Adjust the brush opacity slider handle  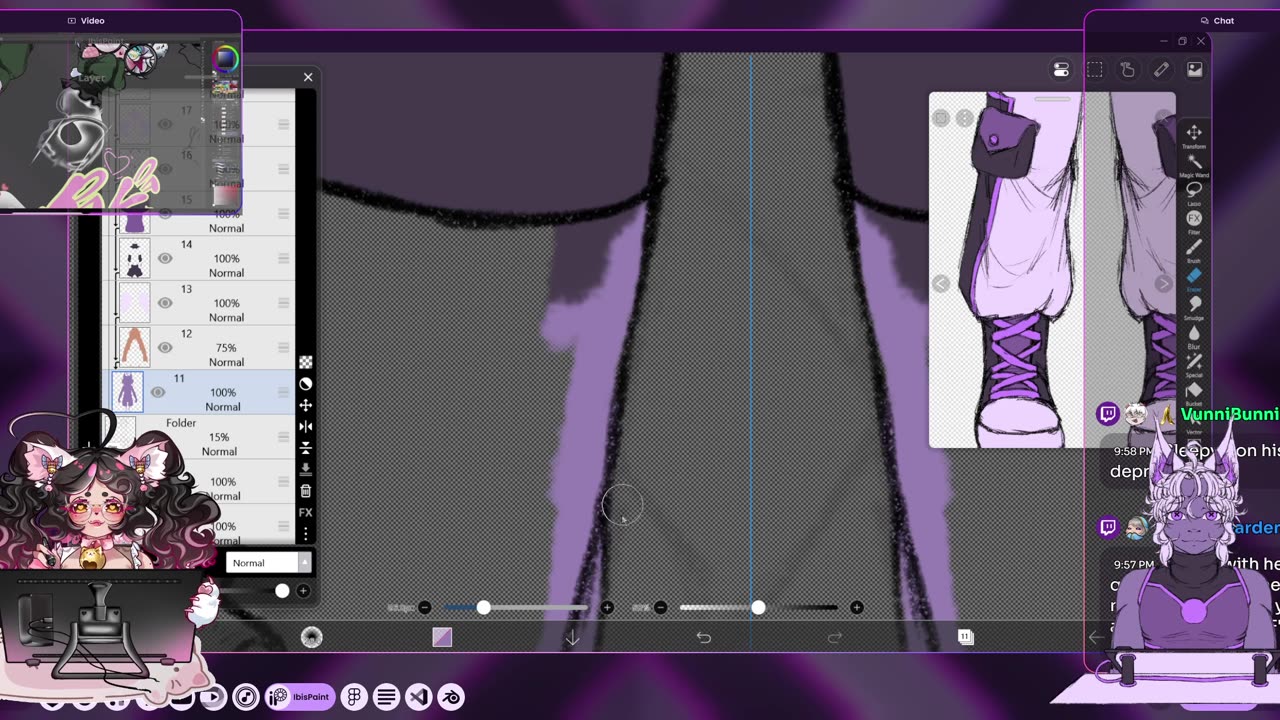(x=758, y=607)
